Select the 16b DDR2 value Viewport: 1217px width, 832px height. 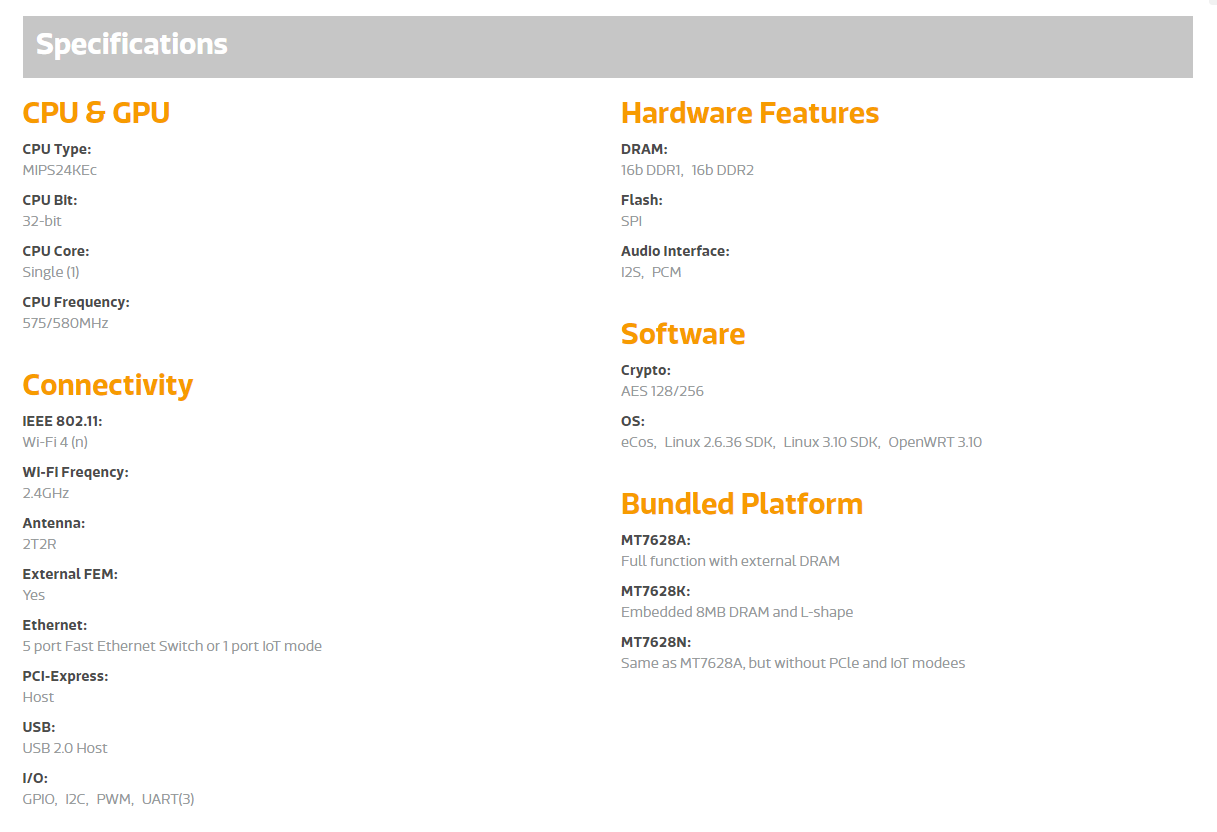tap(723, 170)
